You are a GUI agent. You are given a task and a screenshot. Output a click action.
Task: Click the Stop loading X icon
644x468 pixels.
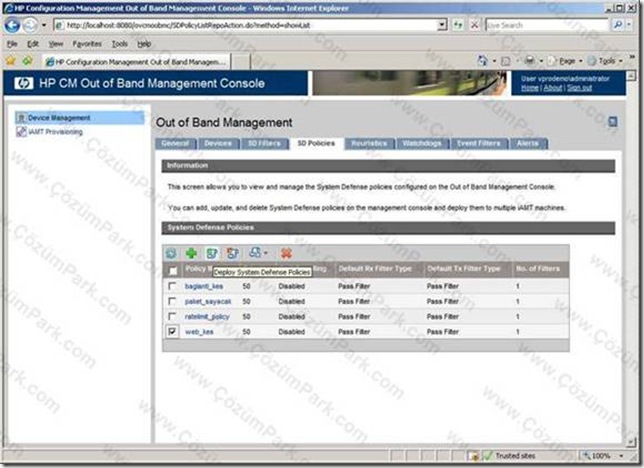(474, 25)
